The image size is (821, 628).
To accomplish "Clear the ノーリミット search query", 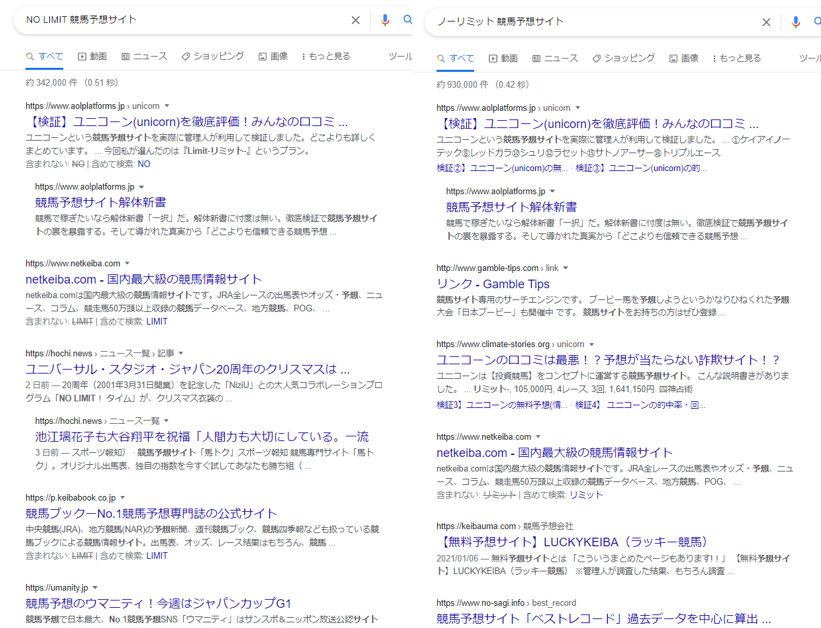I will tap(766, 22).
